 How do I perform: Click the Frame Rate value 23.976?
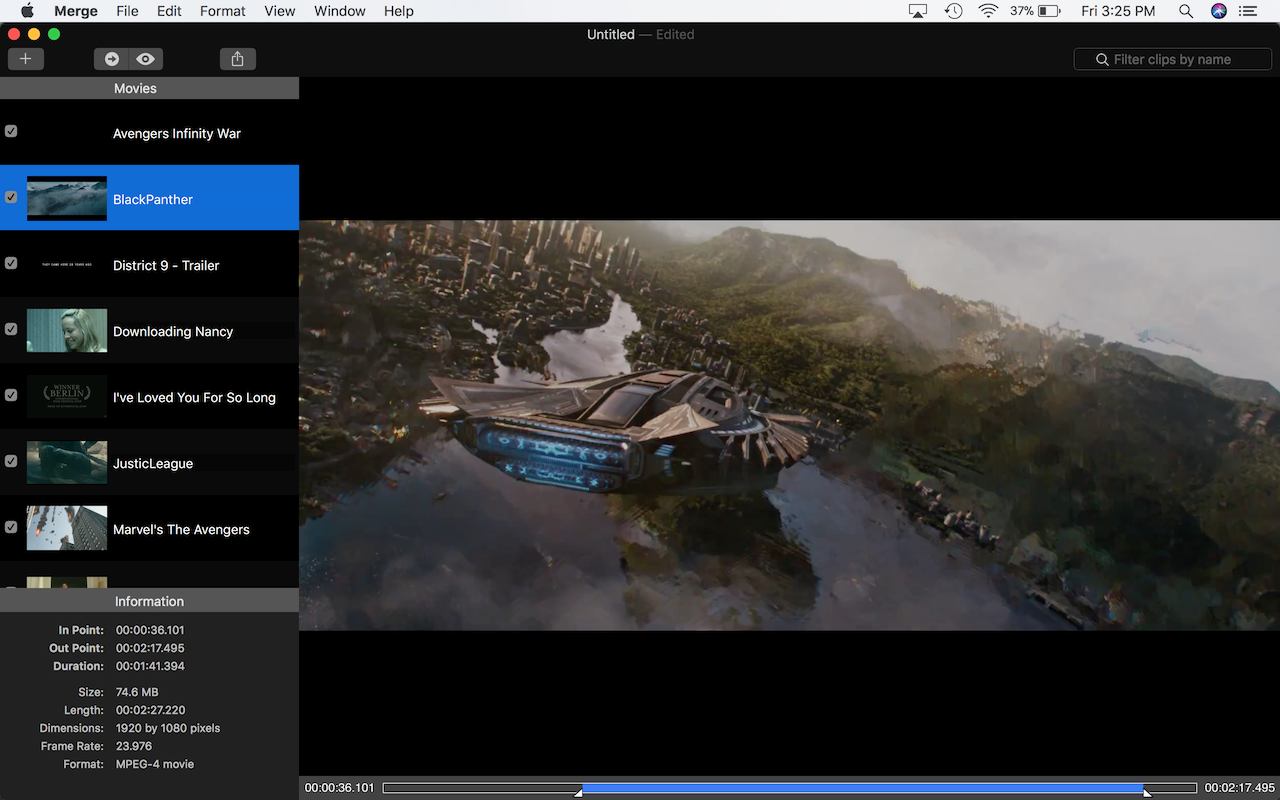point(134,746)
